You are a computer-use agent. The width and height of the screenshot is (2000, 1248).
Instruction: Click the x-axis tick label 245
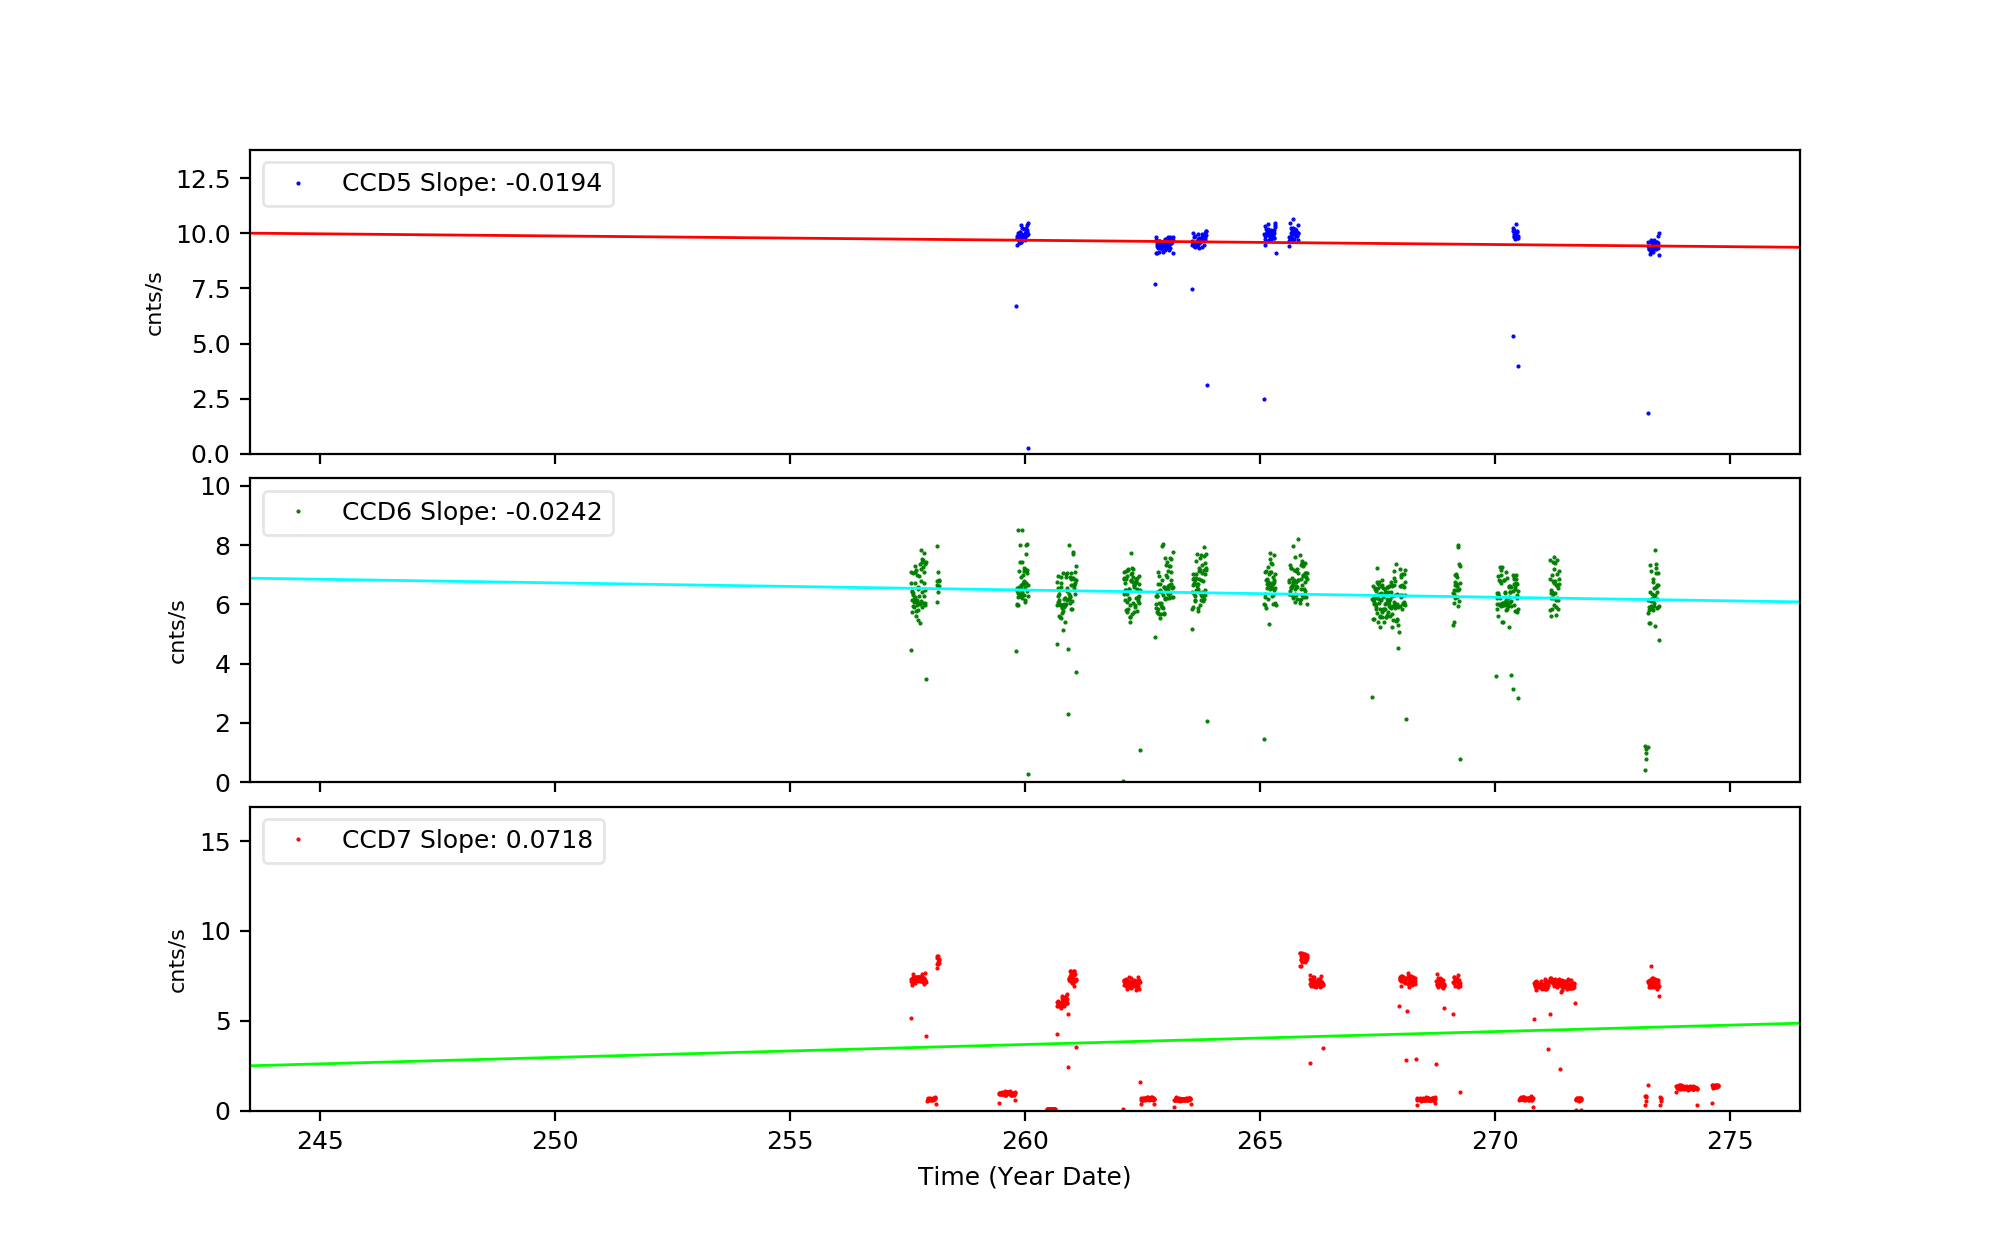click(x=320, y=1142)
